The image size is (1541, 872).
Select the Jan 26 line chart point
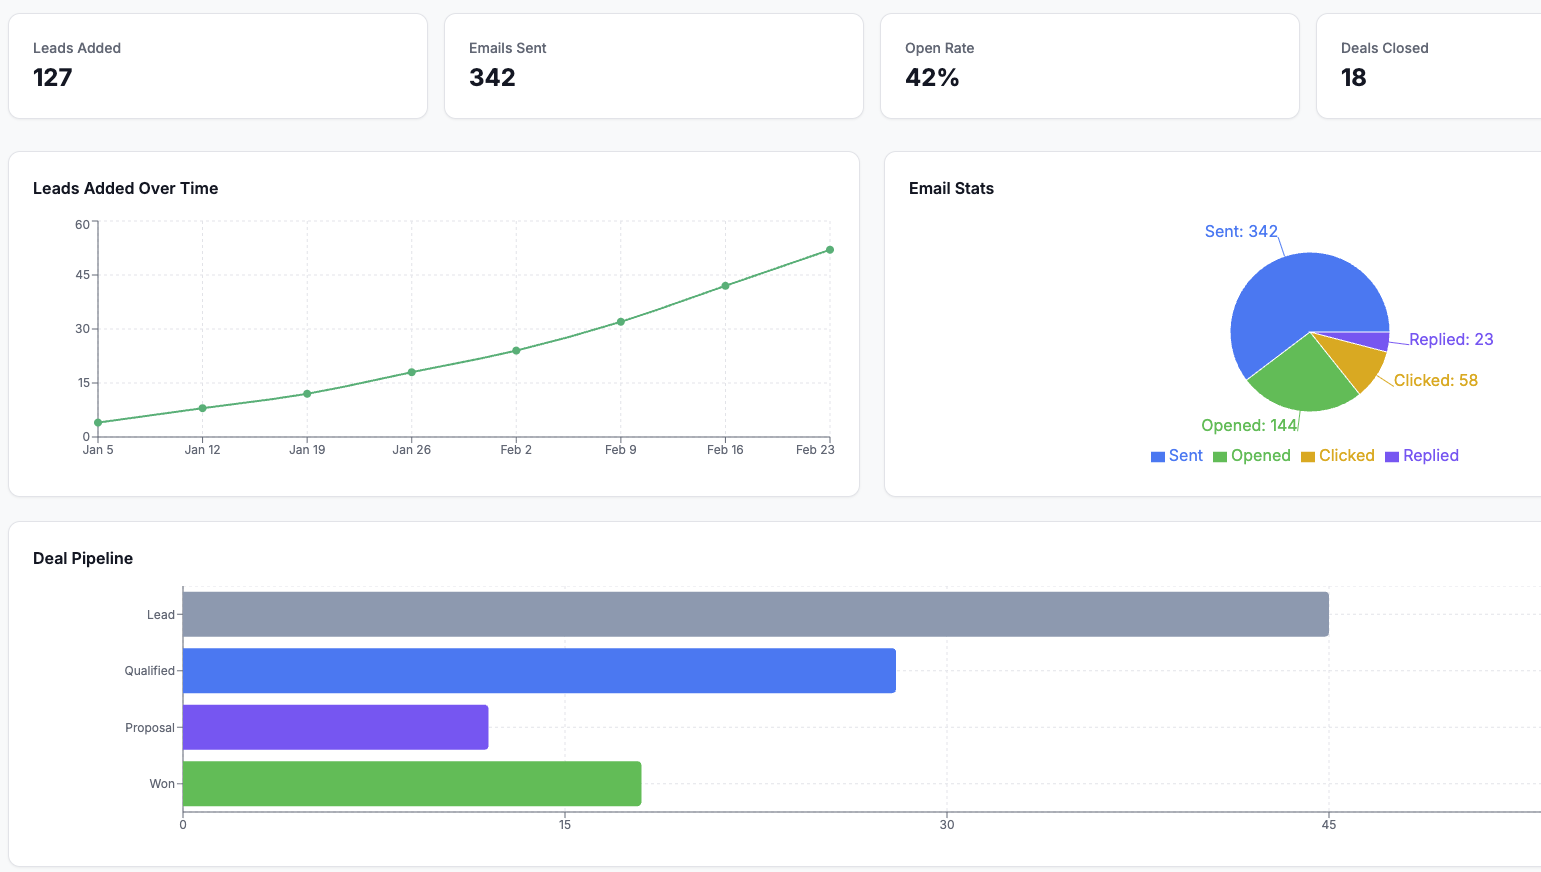pyautogui.click(x=412, y=372)
